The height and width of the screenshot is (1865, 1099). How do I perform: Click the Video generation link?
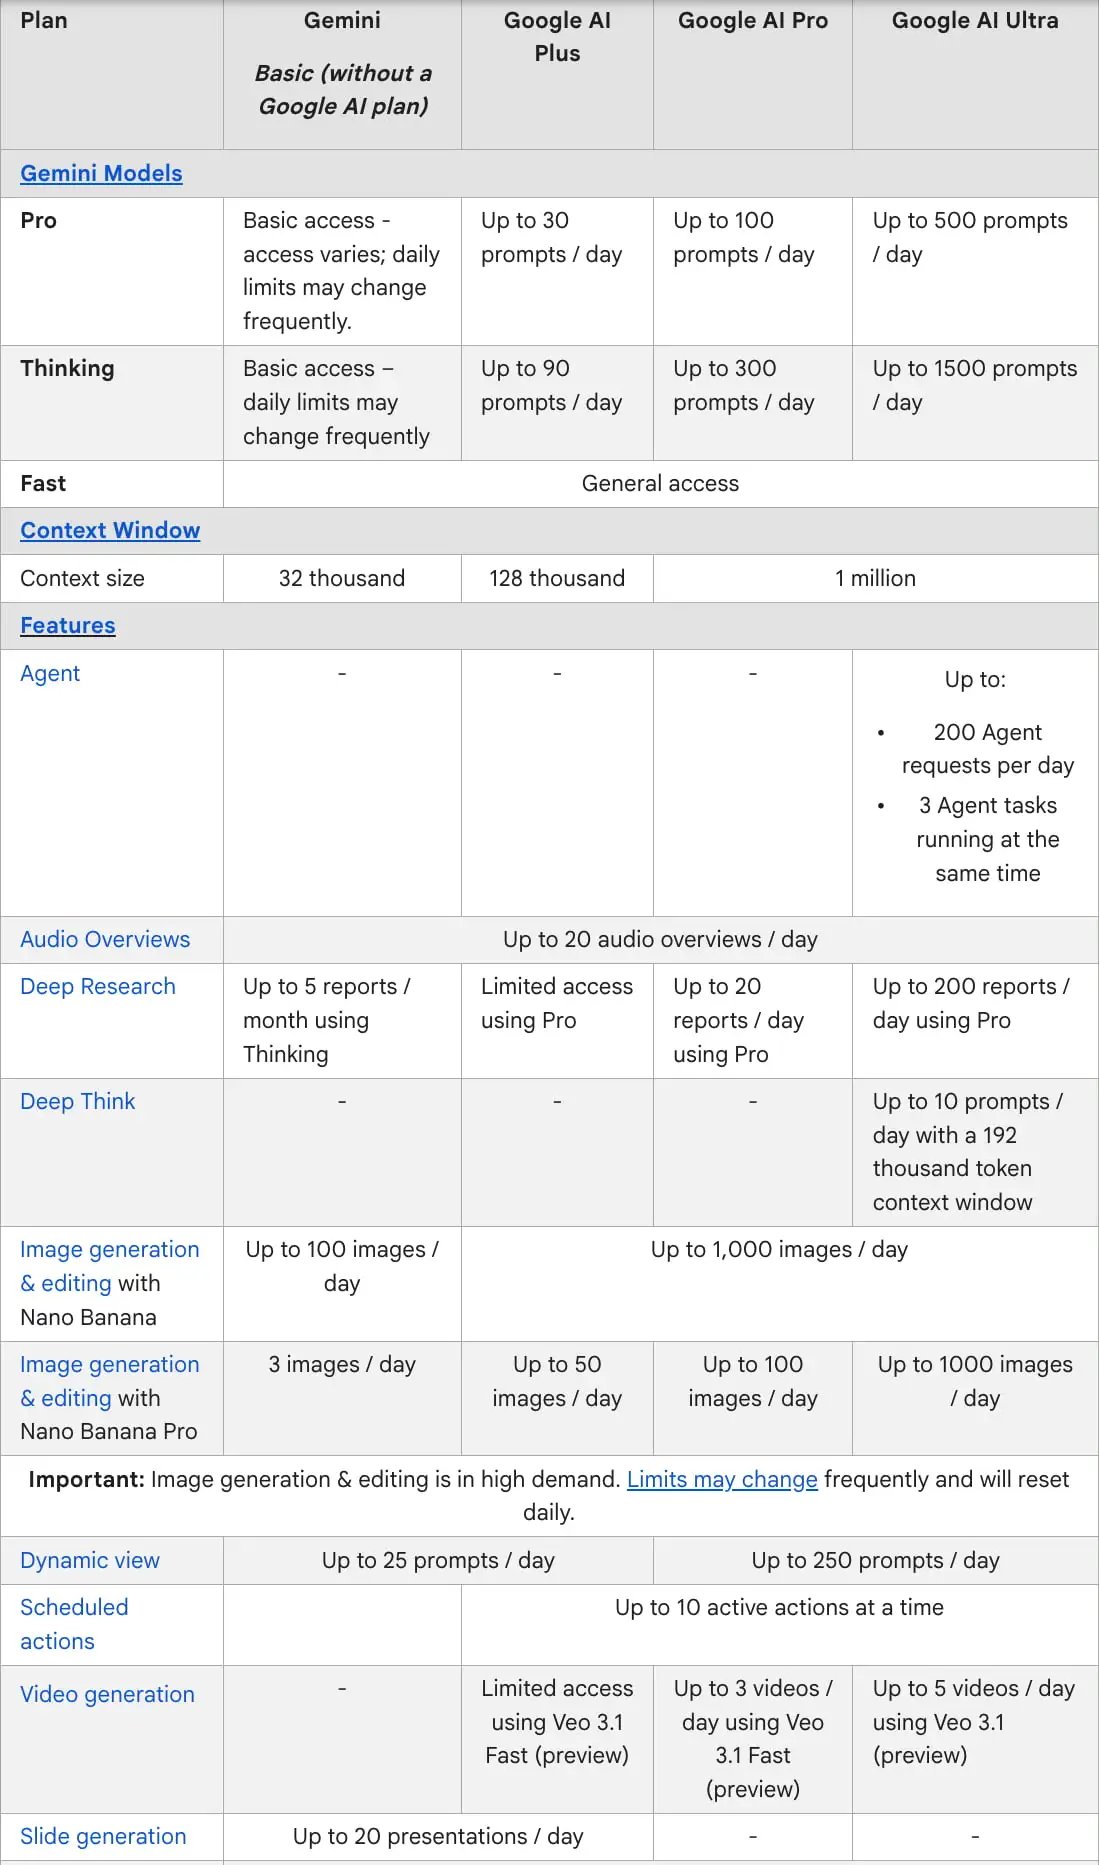108,1695
